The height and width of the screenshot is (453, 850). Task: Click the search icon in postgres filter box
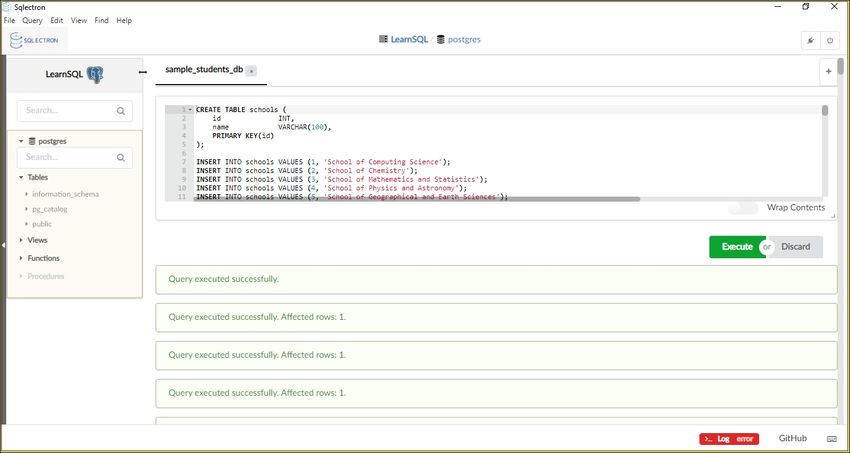coord(120,158)
